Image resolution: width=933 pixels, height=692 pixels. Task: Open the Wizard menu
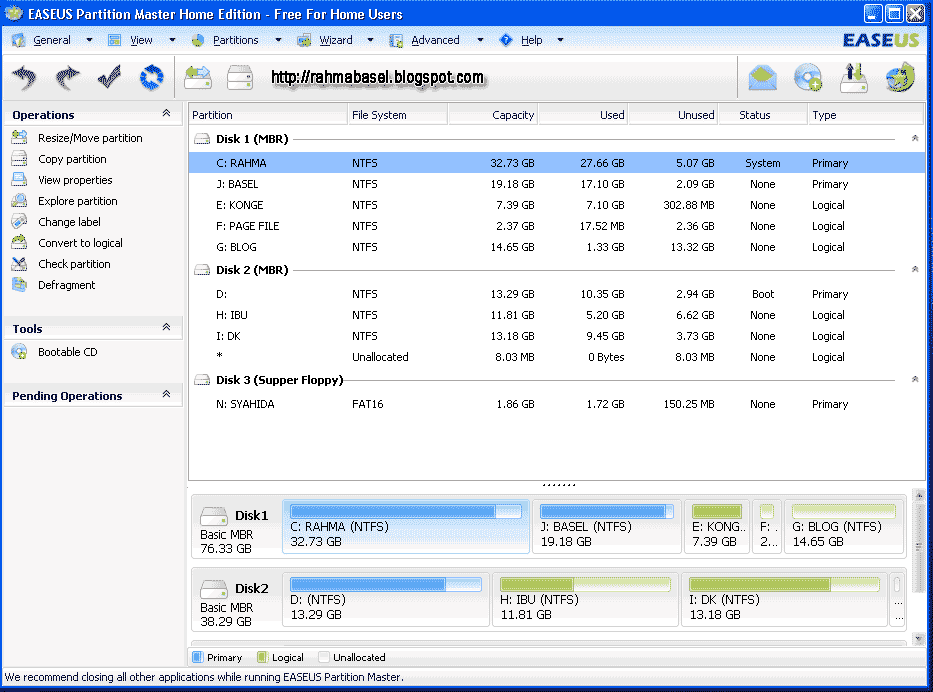[x=336, y=40]
